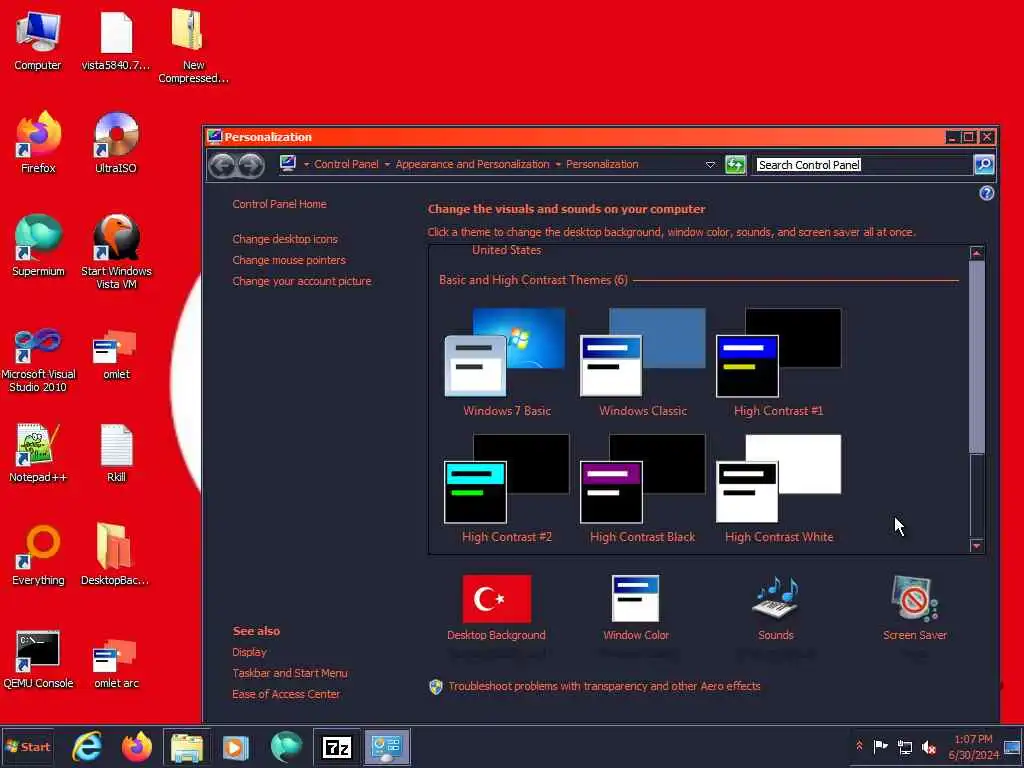
Task: Expand the Control Panel breadcrumb arrow
Action: pyautogui.click(x=387, y=165)
